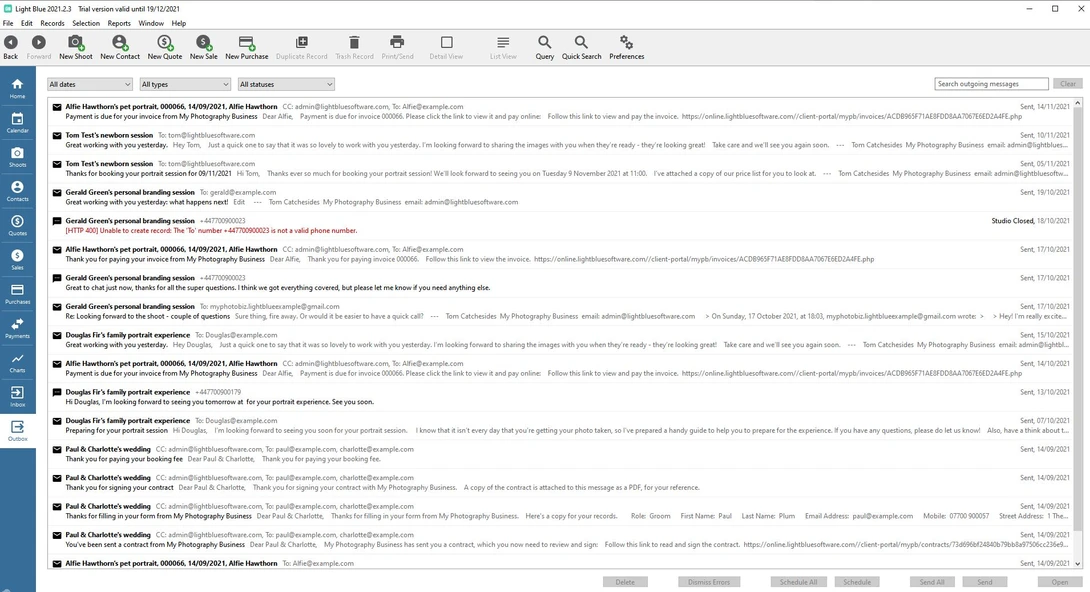Select 'Re: Looking forward to the shoot' message
Viewport: 1090px width, 592px height.
click(x=560, y=311)
